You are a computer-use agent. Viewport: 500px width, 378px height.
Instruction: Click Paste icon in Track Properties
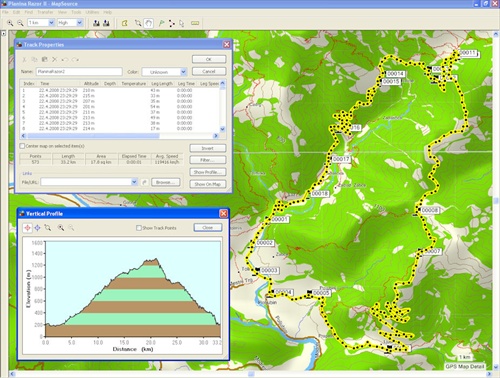pos(44,59)
